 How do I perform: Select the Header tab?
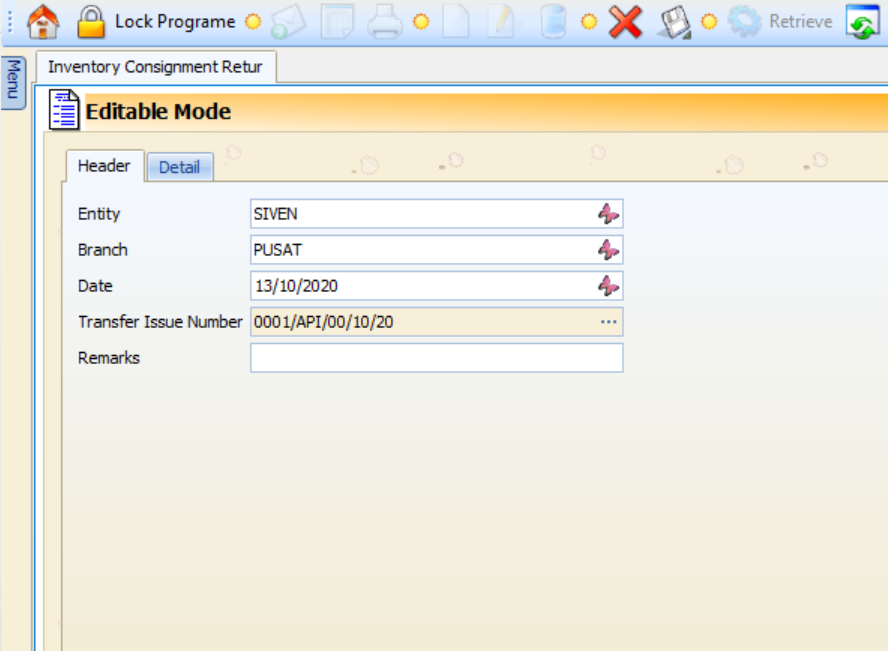[104, 166]
